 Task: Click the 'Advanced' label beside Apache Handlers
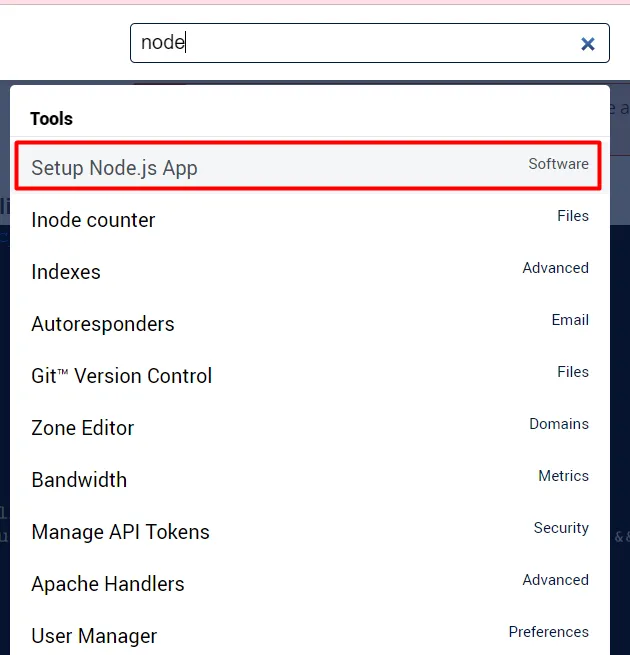[555, 580]
